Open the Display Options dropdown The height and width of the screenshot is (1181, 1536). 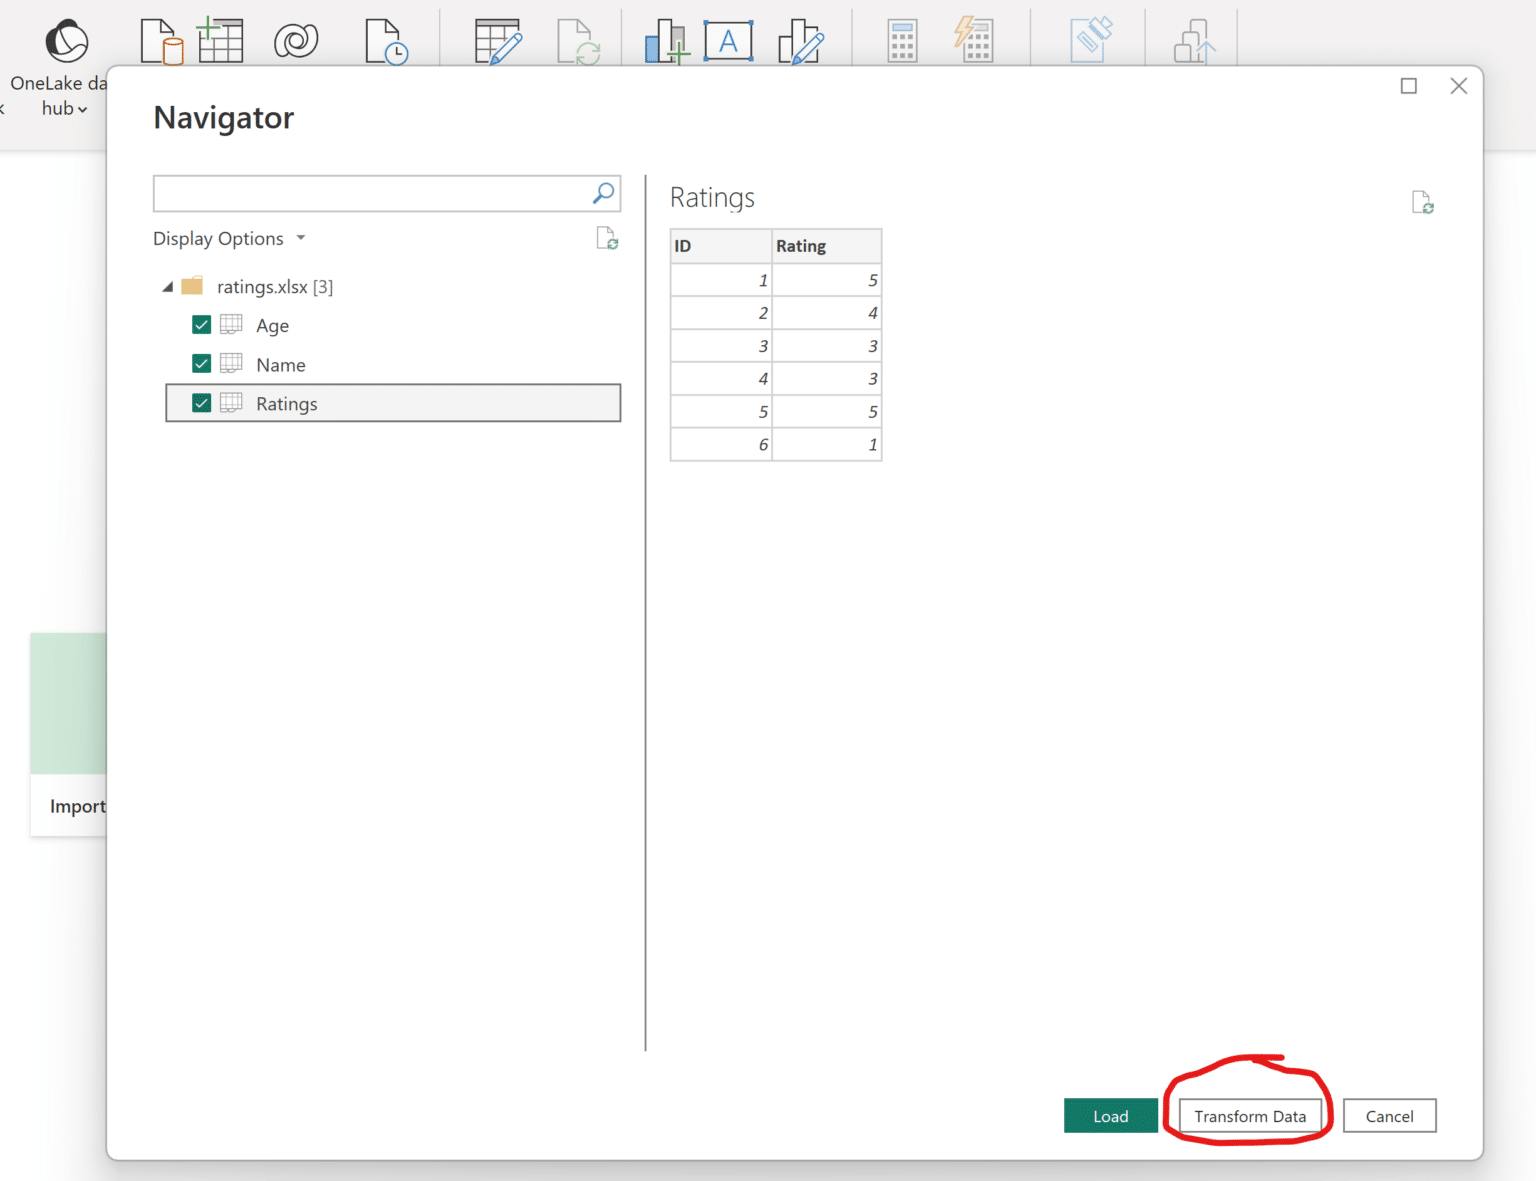pyautogui.click(x=229, y=238)
